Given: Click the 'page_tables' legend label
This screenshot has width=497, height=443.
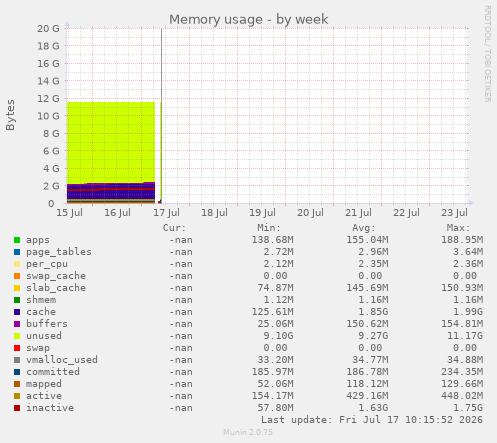Looking at the screenshot, I should pos(59,252).
